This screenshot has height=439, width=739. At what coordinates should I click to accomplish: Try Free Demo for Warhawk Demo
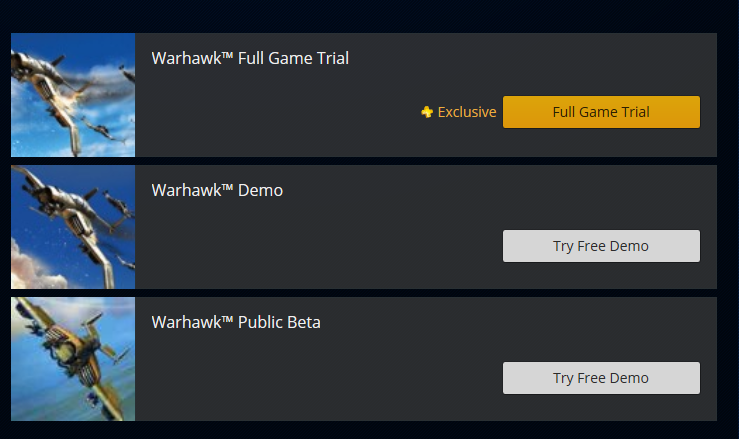[601, 246]
